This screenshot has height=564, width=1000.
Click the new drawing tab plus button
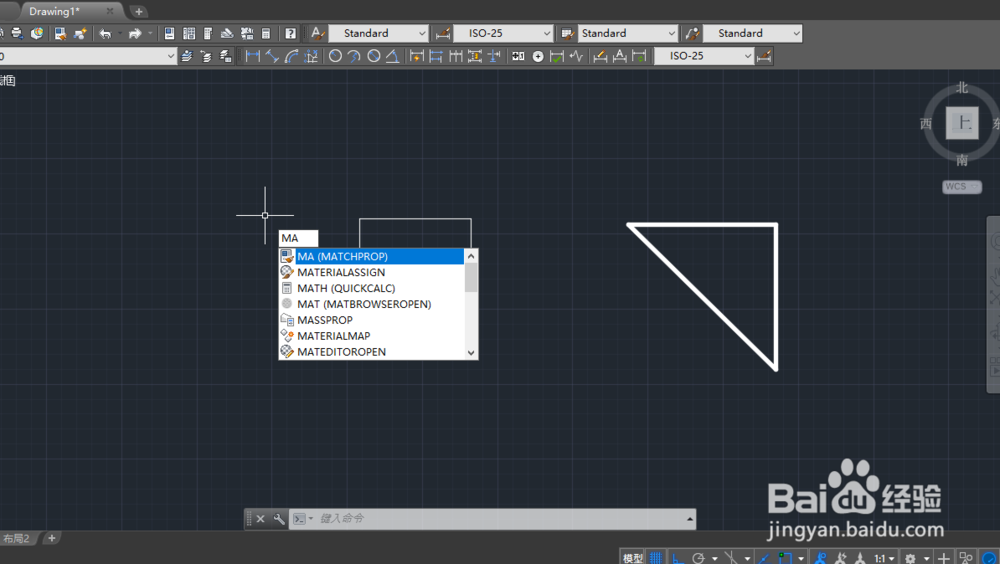pyautogui.click(x=138, y=11)
